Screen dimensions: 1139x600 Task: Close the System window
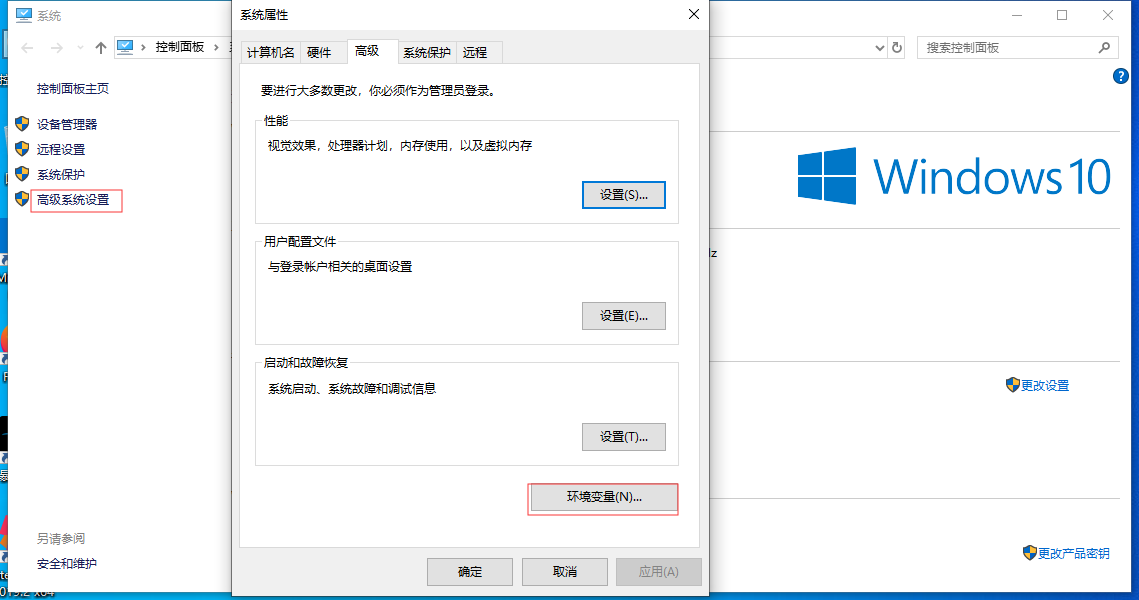point(1108,15)
